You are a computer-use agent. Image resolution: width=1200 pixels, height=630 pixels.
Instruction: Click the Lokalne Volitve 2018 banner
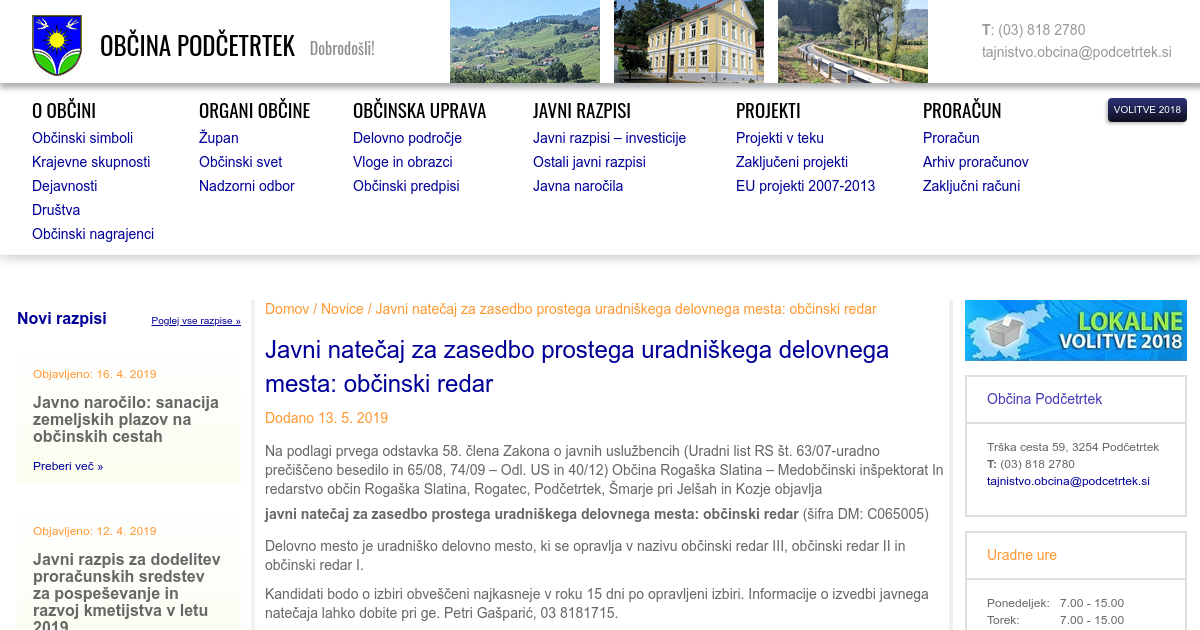click(1075, 330)
